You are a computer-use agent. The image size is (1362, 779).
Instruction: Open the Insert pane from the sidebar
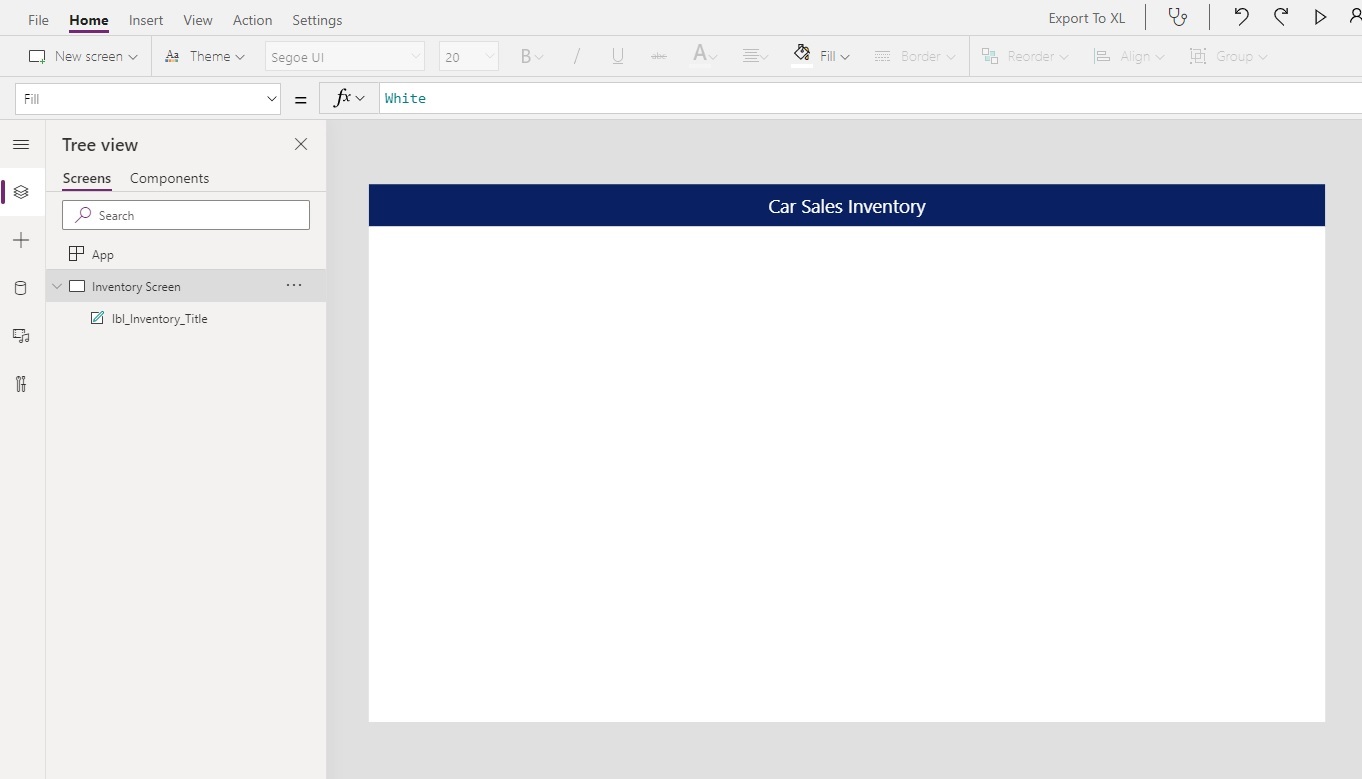21,240
